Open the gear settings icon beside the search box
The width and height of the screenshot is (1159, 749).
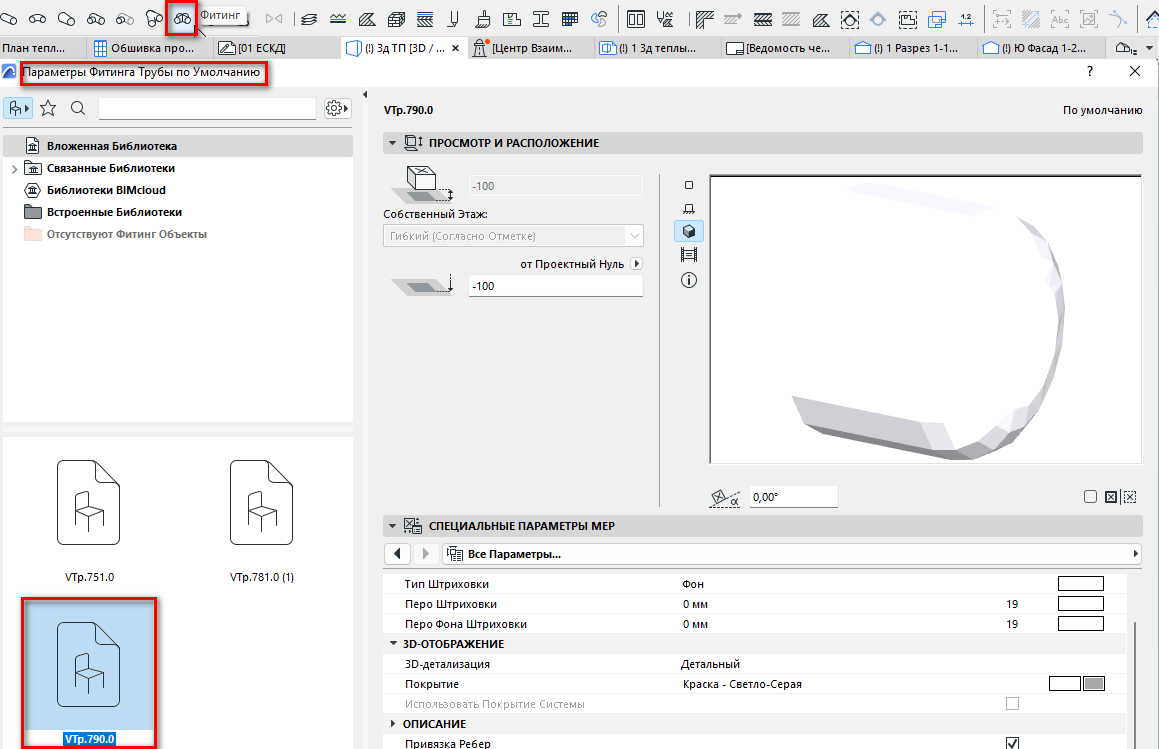[x=334, y=105]
